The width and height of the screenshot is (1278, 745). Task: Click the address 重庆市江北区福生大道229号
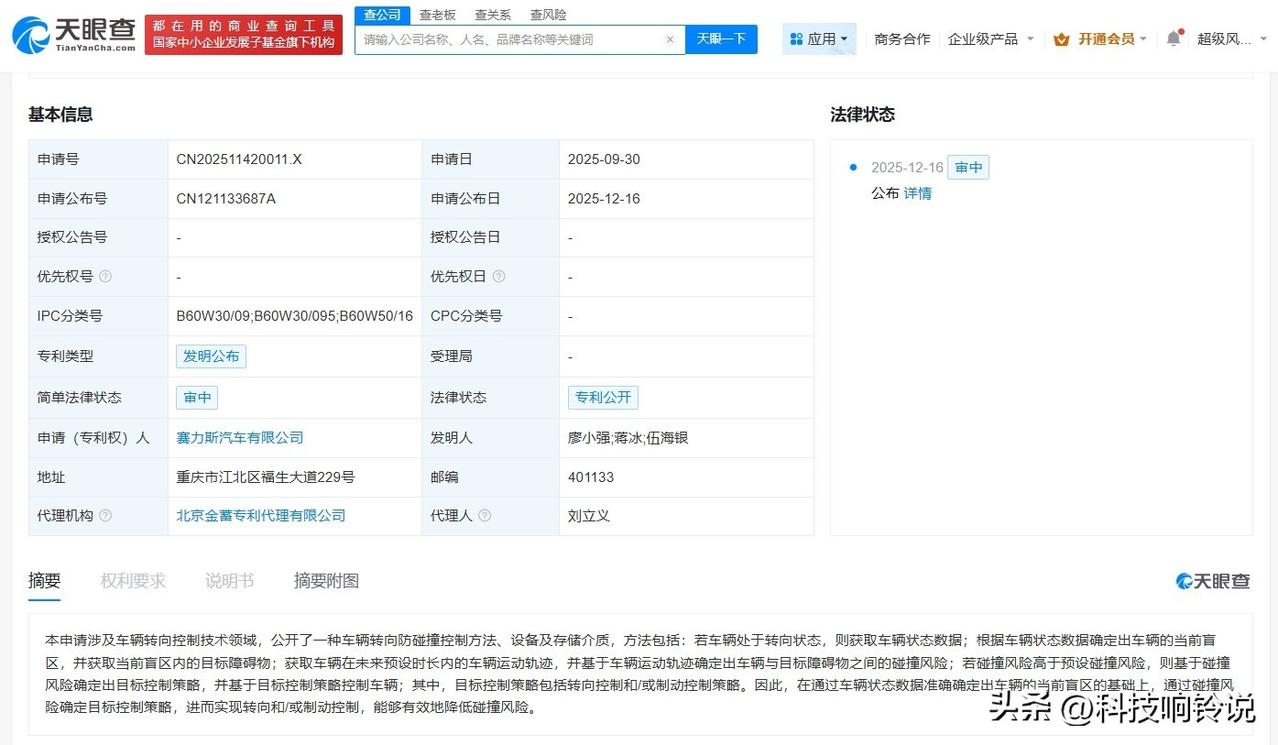click(265, 477)
